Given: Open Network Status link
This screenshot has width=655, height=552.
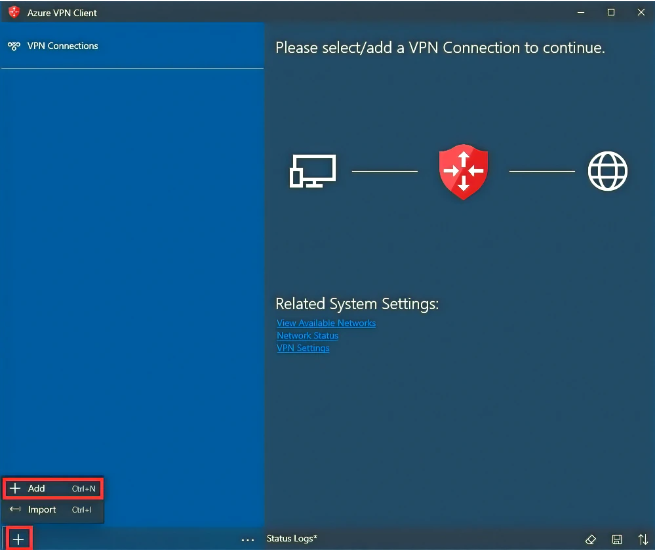Looking at the screenshot, I should click(x=307, y=336).
